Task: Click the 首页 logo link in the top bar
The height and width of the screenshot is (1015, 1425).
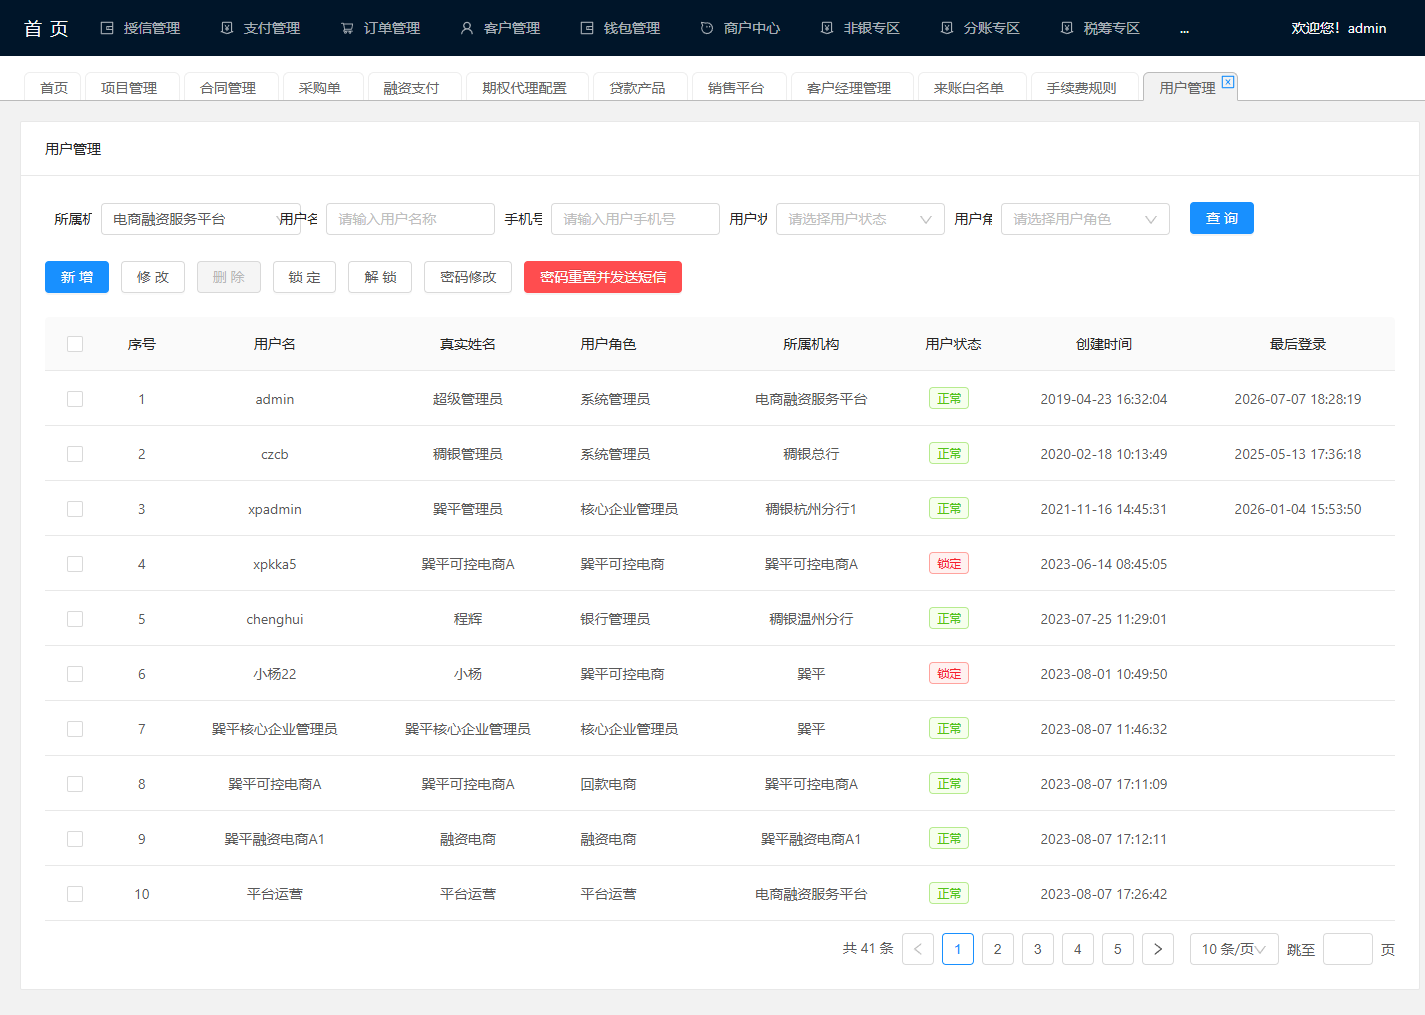Action: [46, 28]
